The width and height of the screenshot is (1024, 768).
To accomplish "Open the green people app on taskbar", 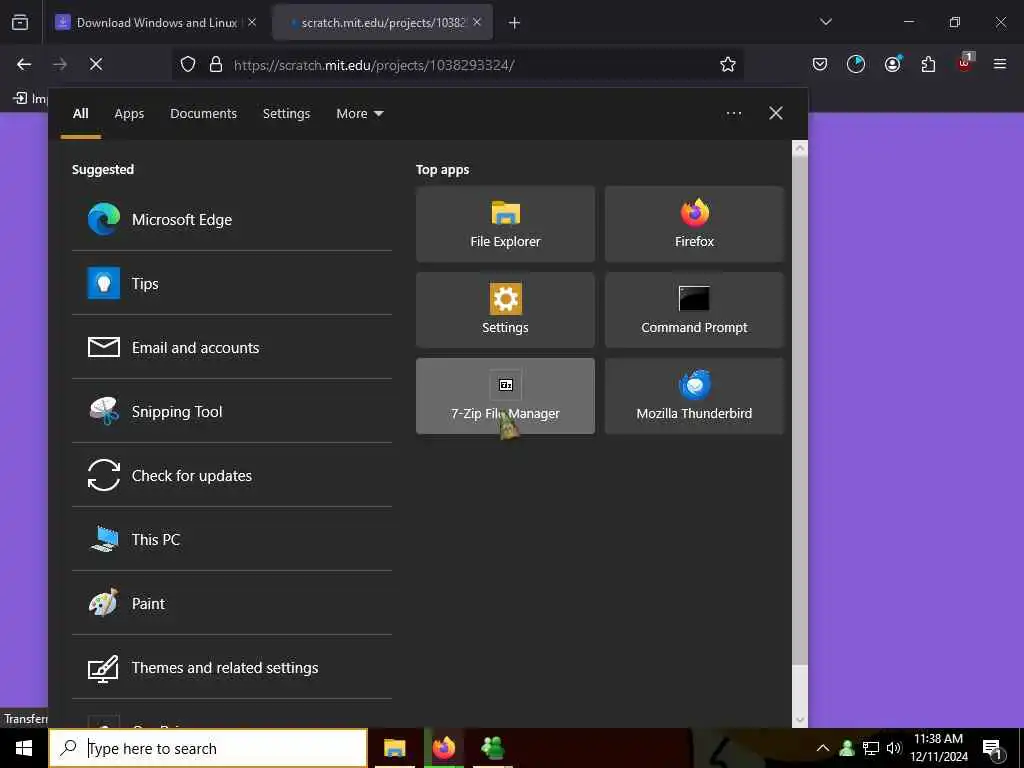I will coord(492,748).
